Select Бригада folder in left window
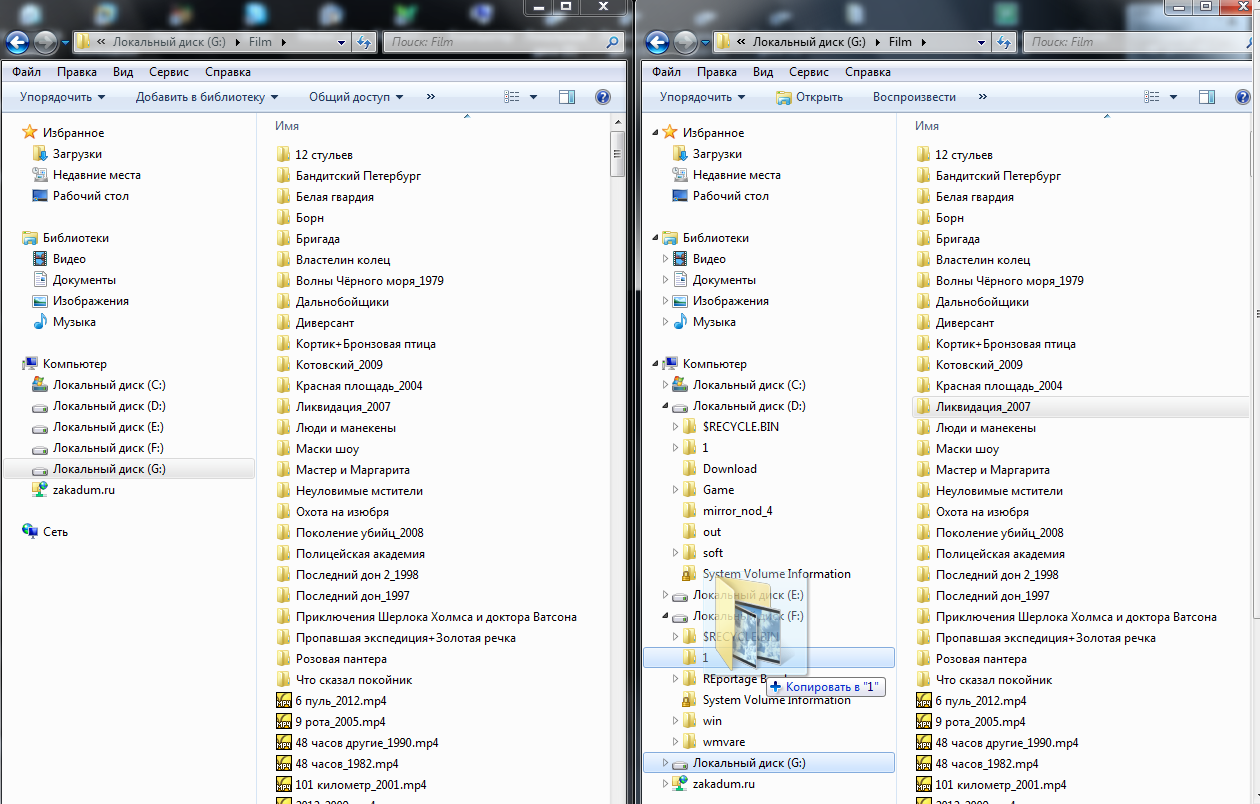Viewport: 1260px width, 804px height. [318, 239]
